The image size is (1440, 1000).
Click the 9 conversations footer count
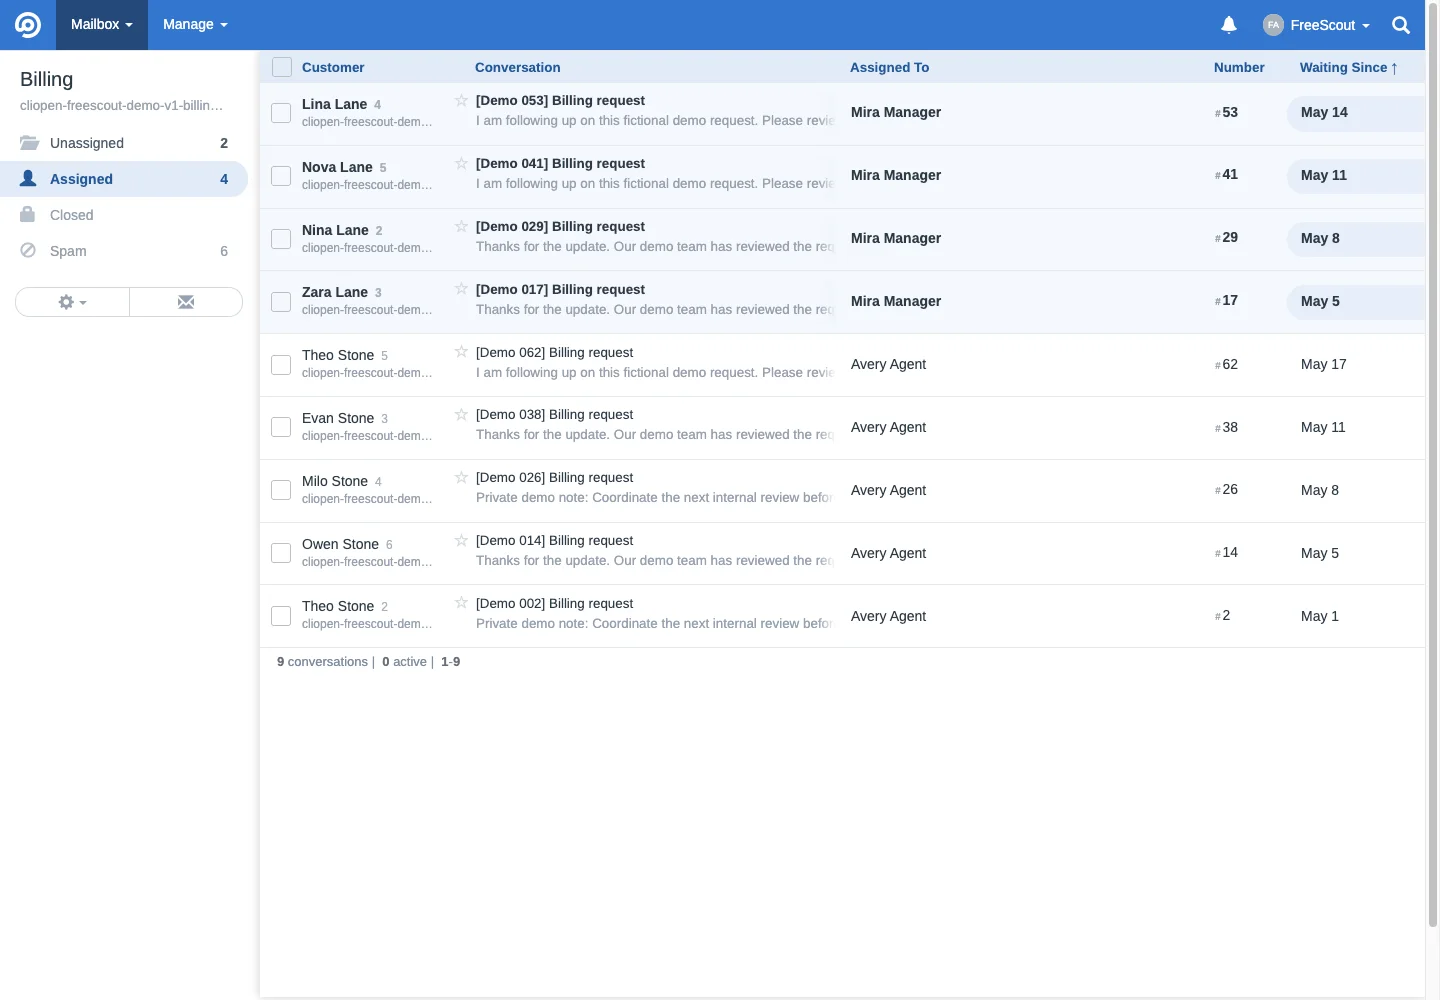click(x=322, y=662)
